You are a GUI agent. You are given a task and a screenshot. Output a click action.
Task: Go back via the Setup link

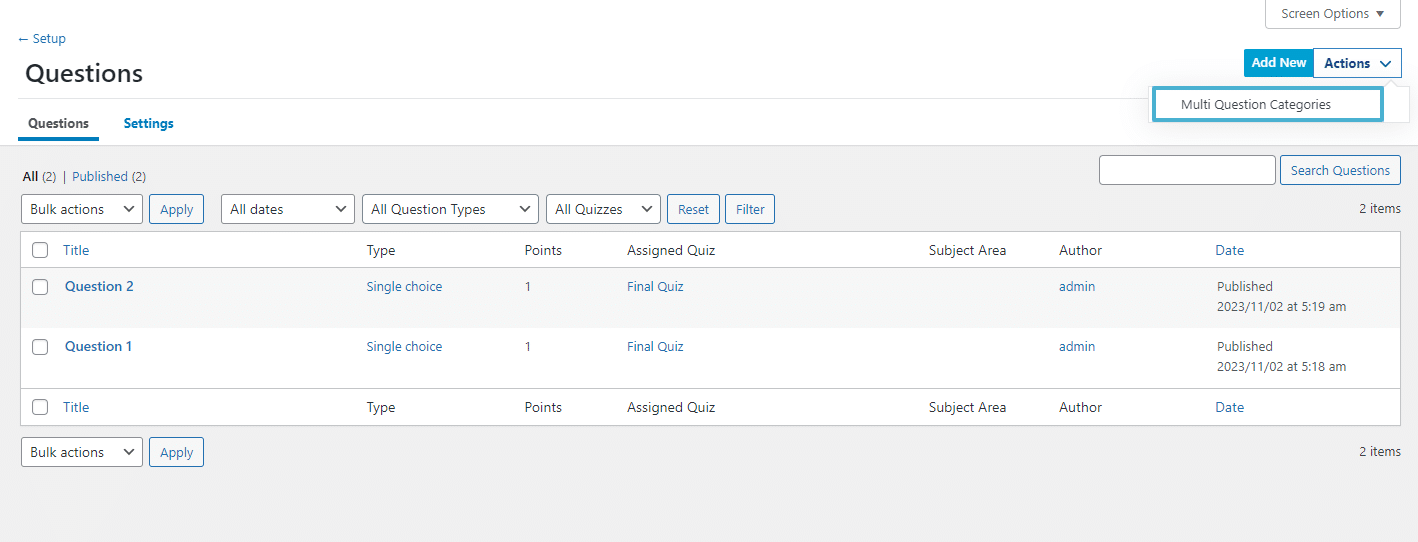point(41,39)
